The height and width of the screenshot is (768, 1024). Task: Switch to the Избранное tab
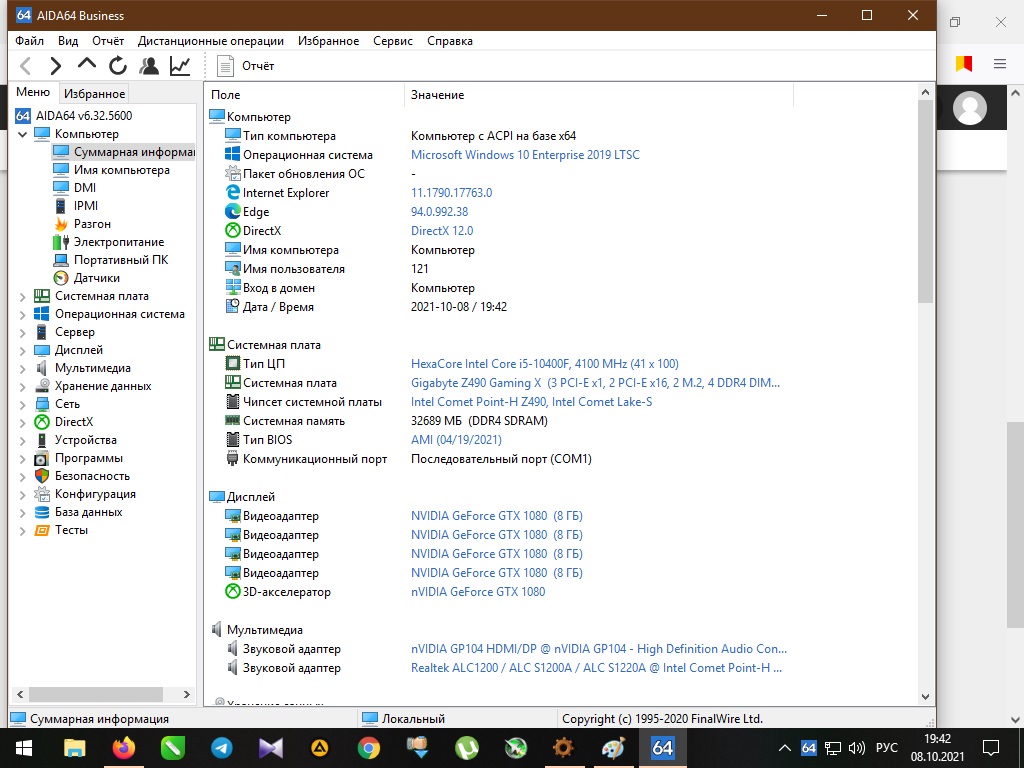[94, 93]
